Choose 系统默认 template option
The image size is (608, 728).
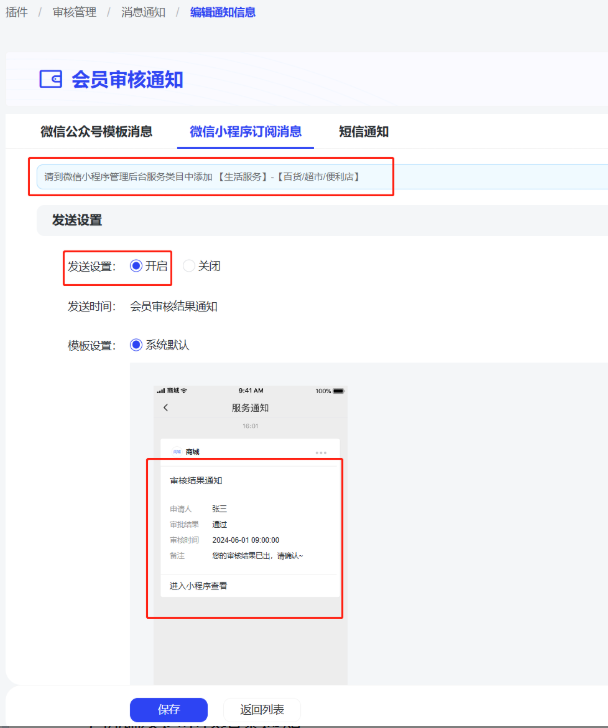[137, 345]
